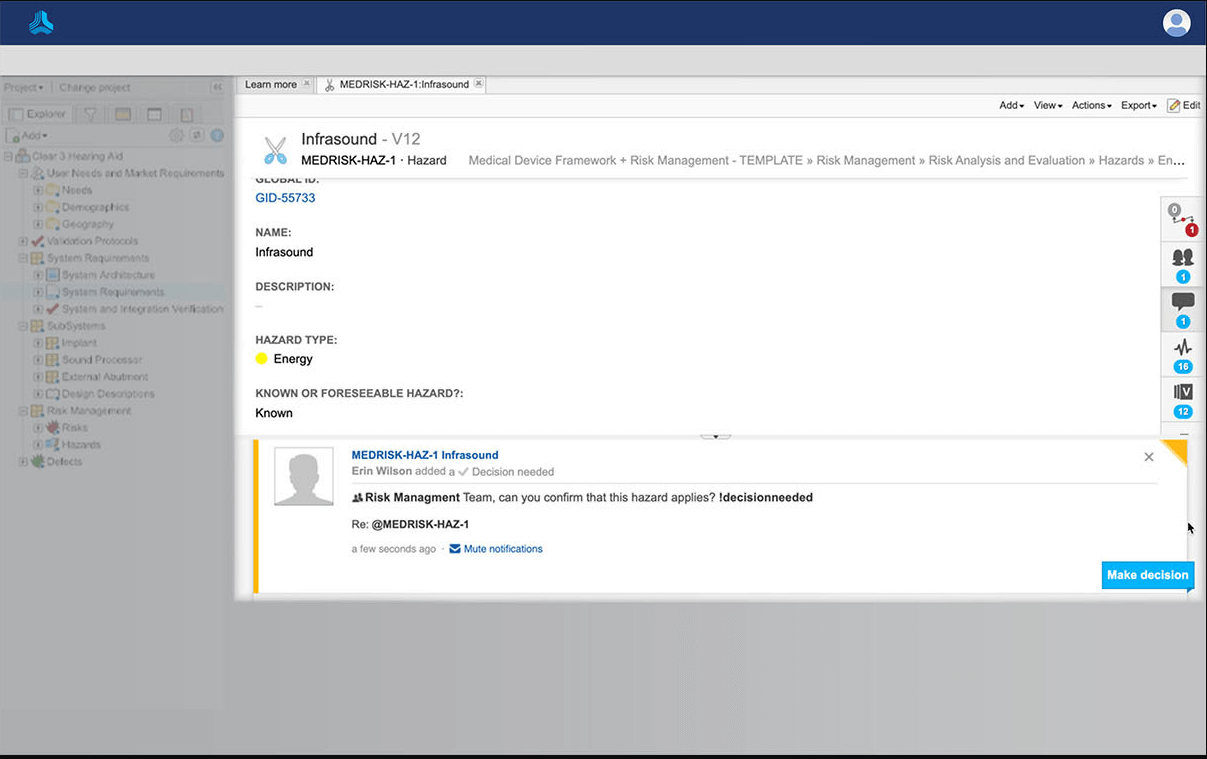The width and height of the screenshot is (1207, 759).
Task: Open the GID-55733 global ID link
Action: pos(285,198)
